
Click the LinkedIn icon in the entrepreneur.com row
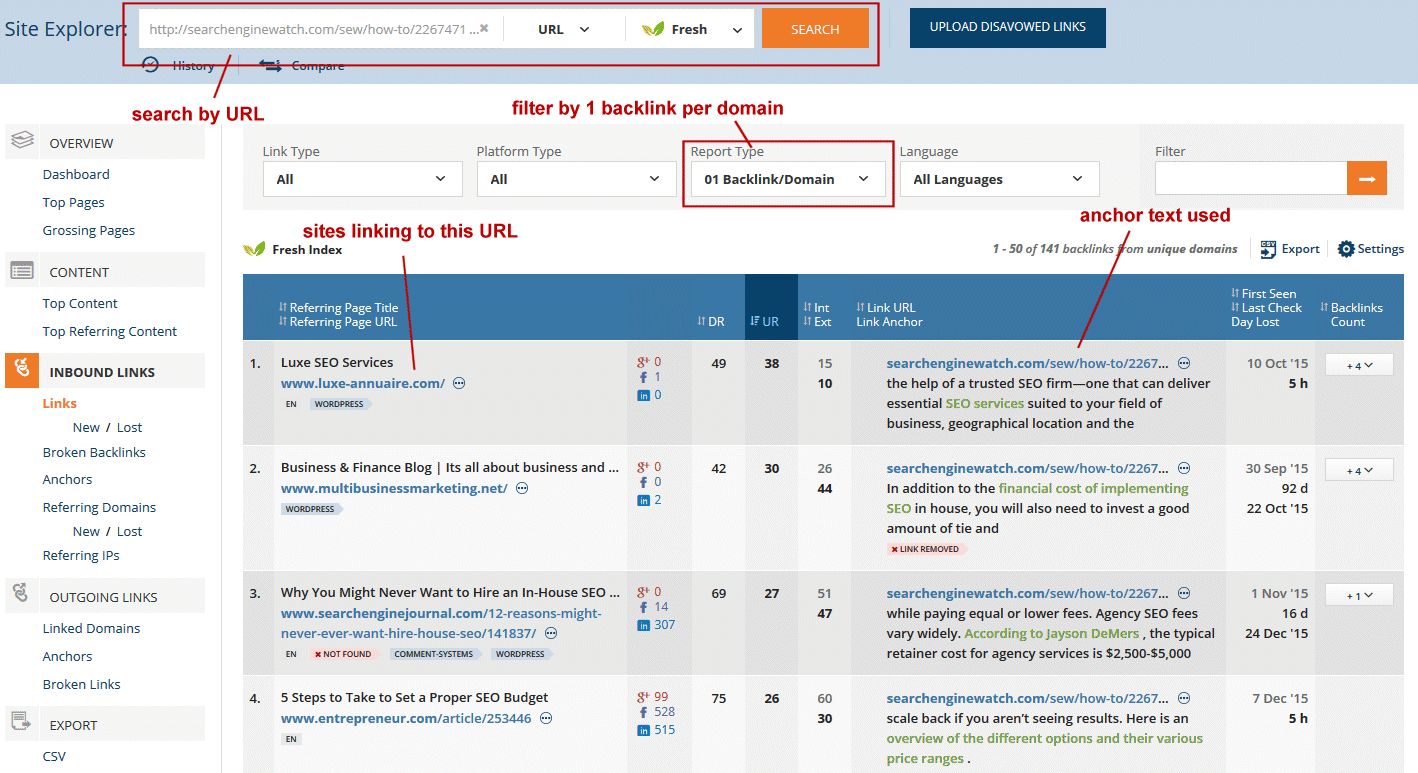click(x=643, y=730)
